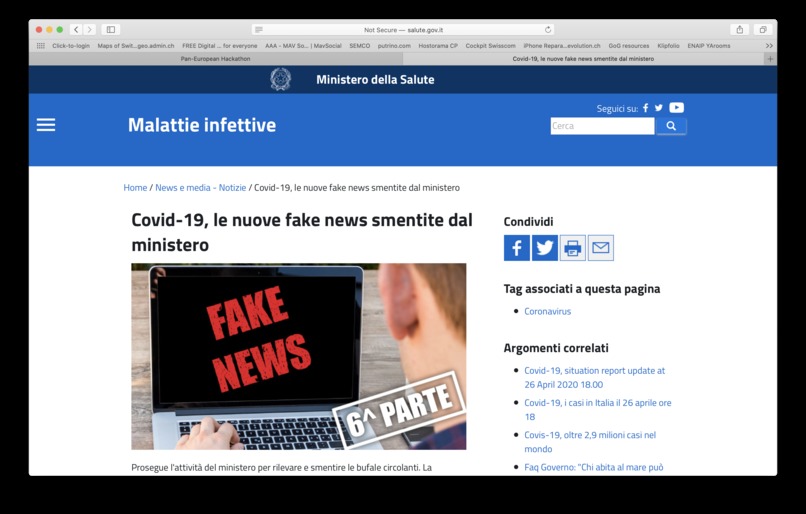Go to Home breadcrumb link
This screenshot has width=806, height=514.
pos(135,188)
